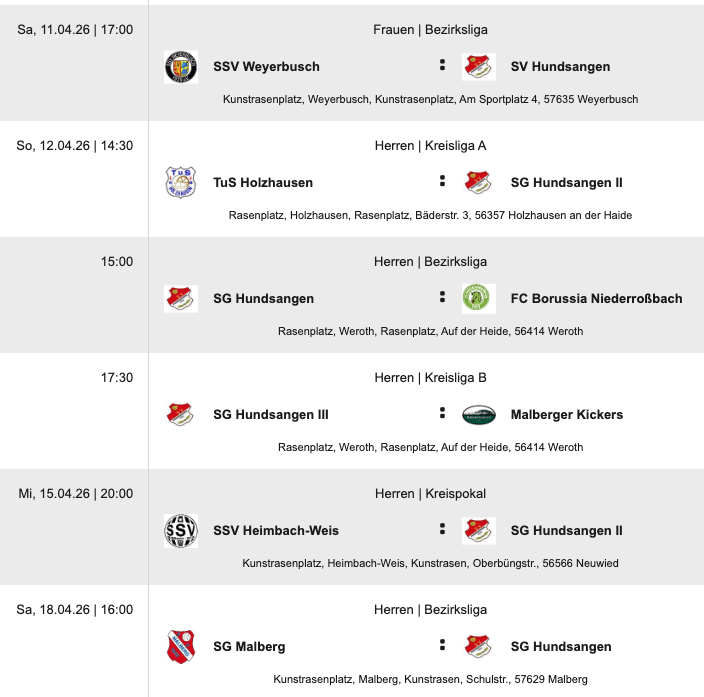Click the TuS Holzhausen club logo
The image size is (704, 697).
pos(181,183)
